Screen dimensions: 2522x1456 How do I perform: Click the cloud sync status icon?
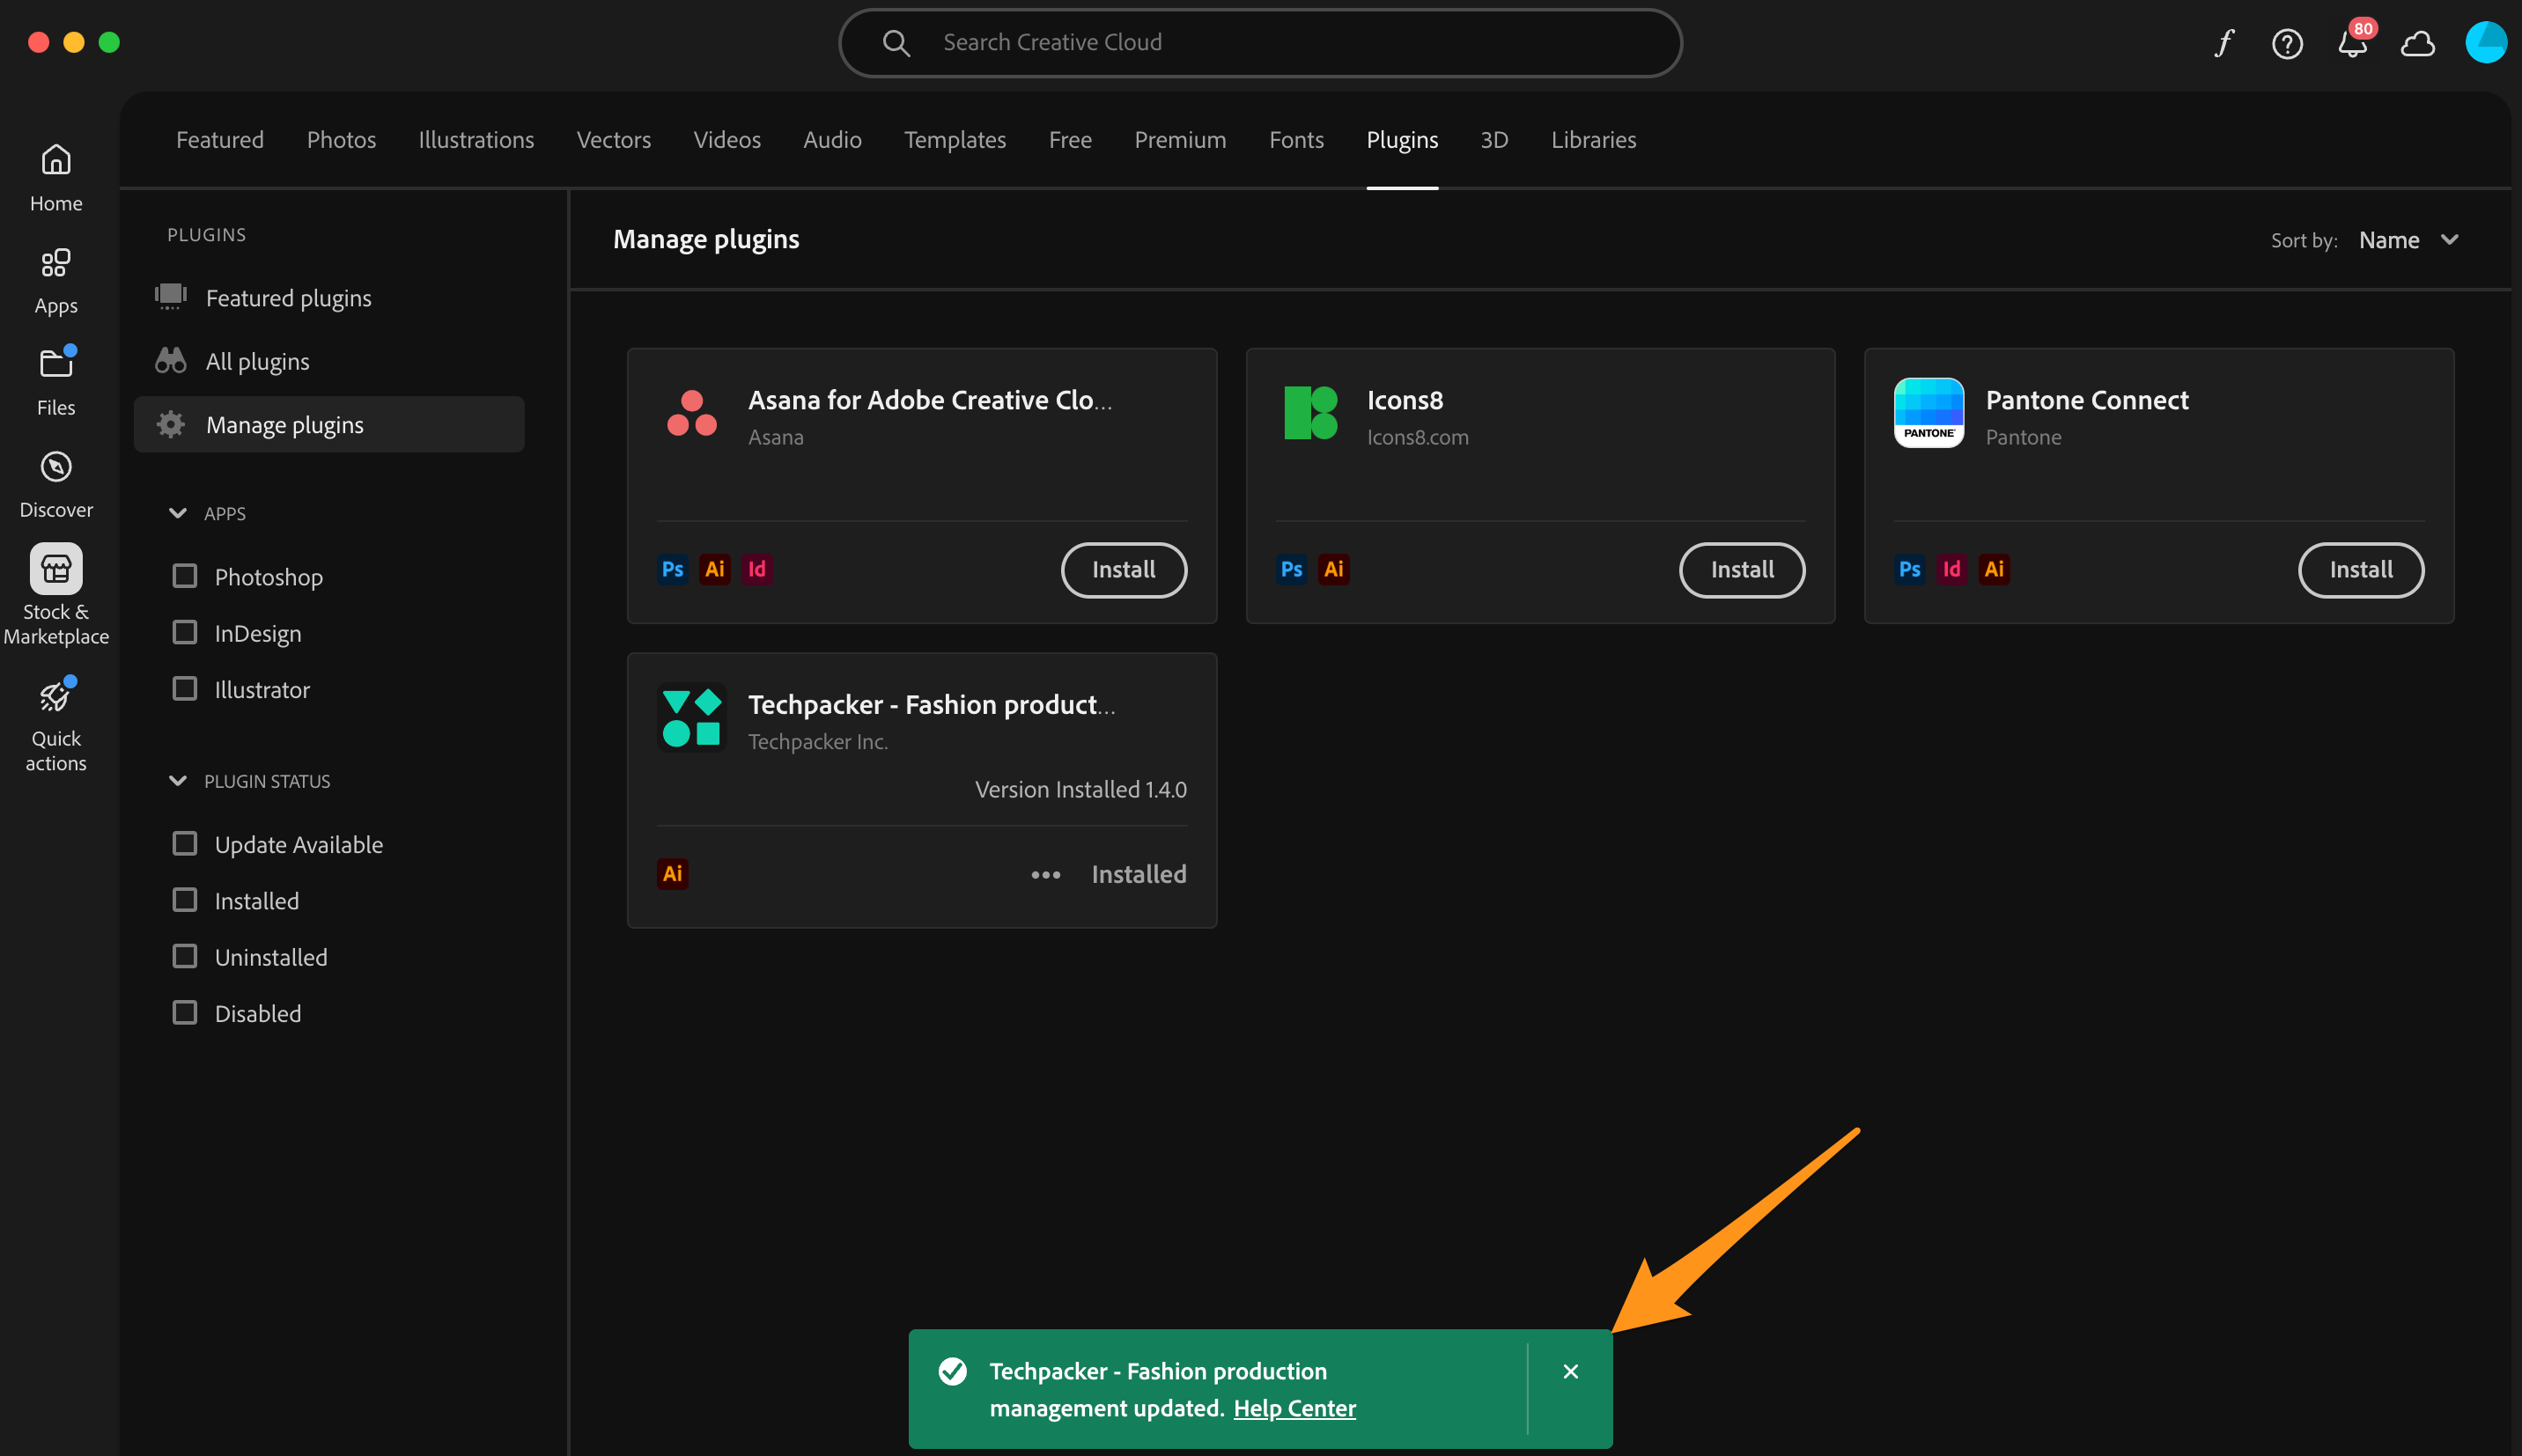2418,43
